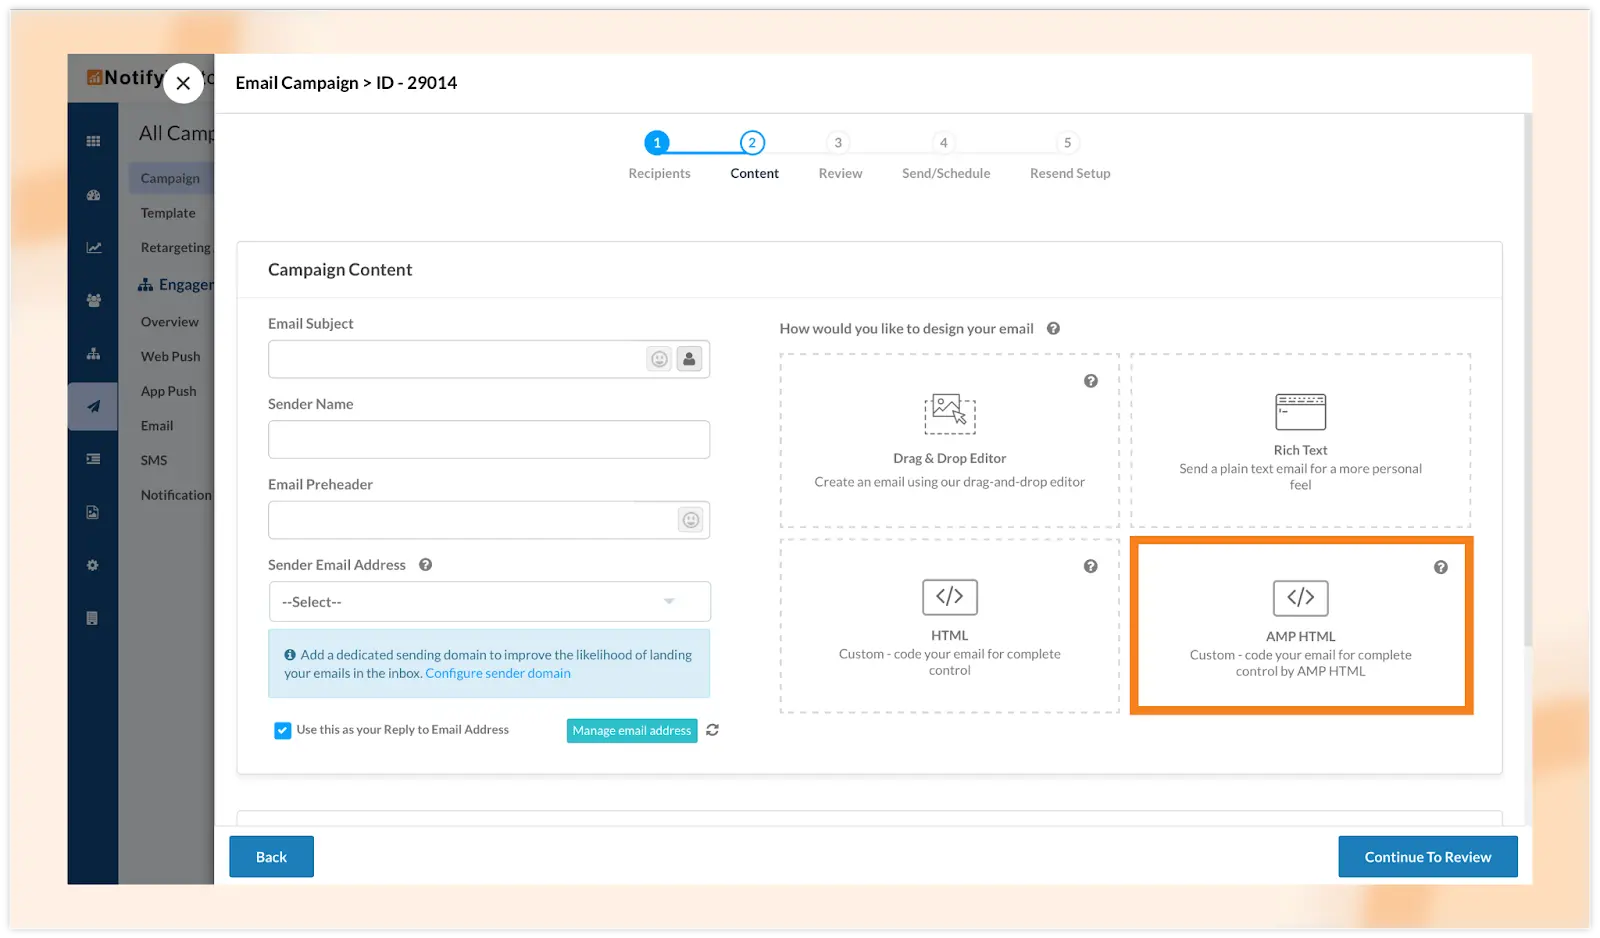
Task: Go to Recipients step 1
Action: (657, 143)
